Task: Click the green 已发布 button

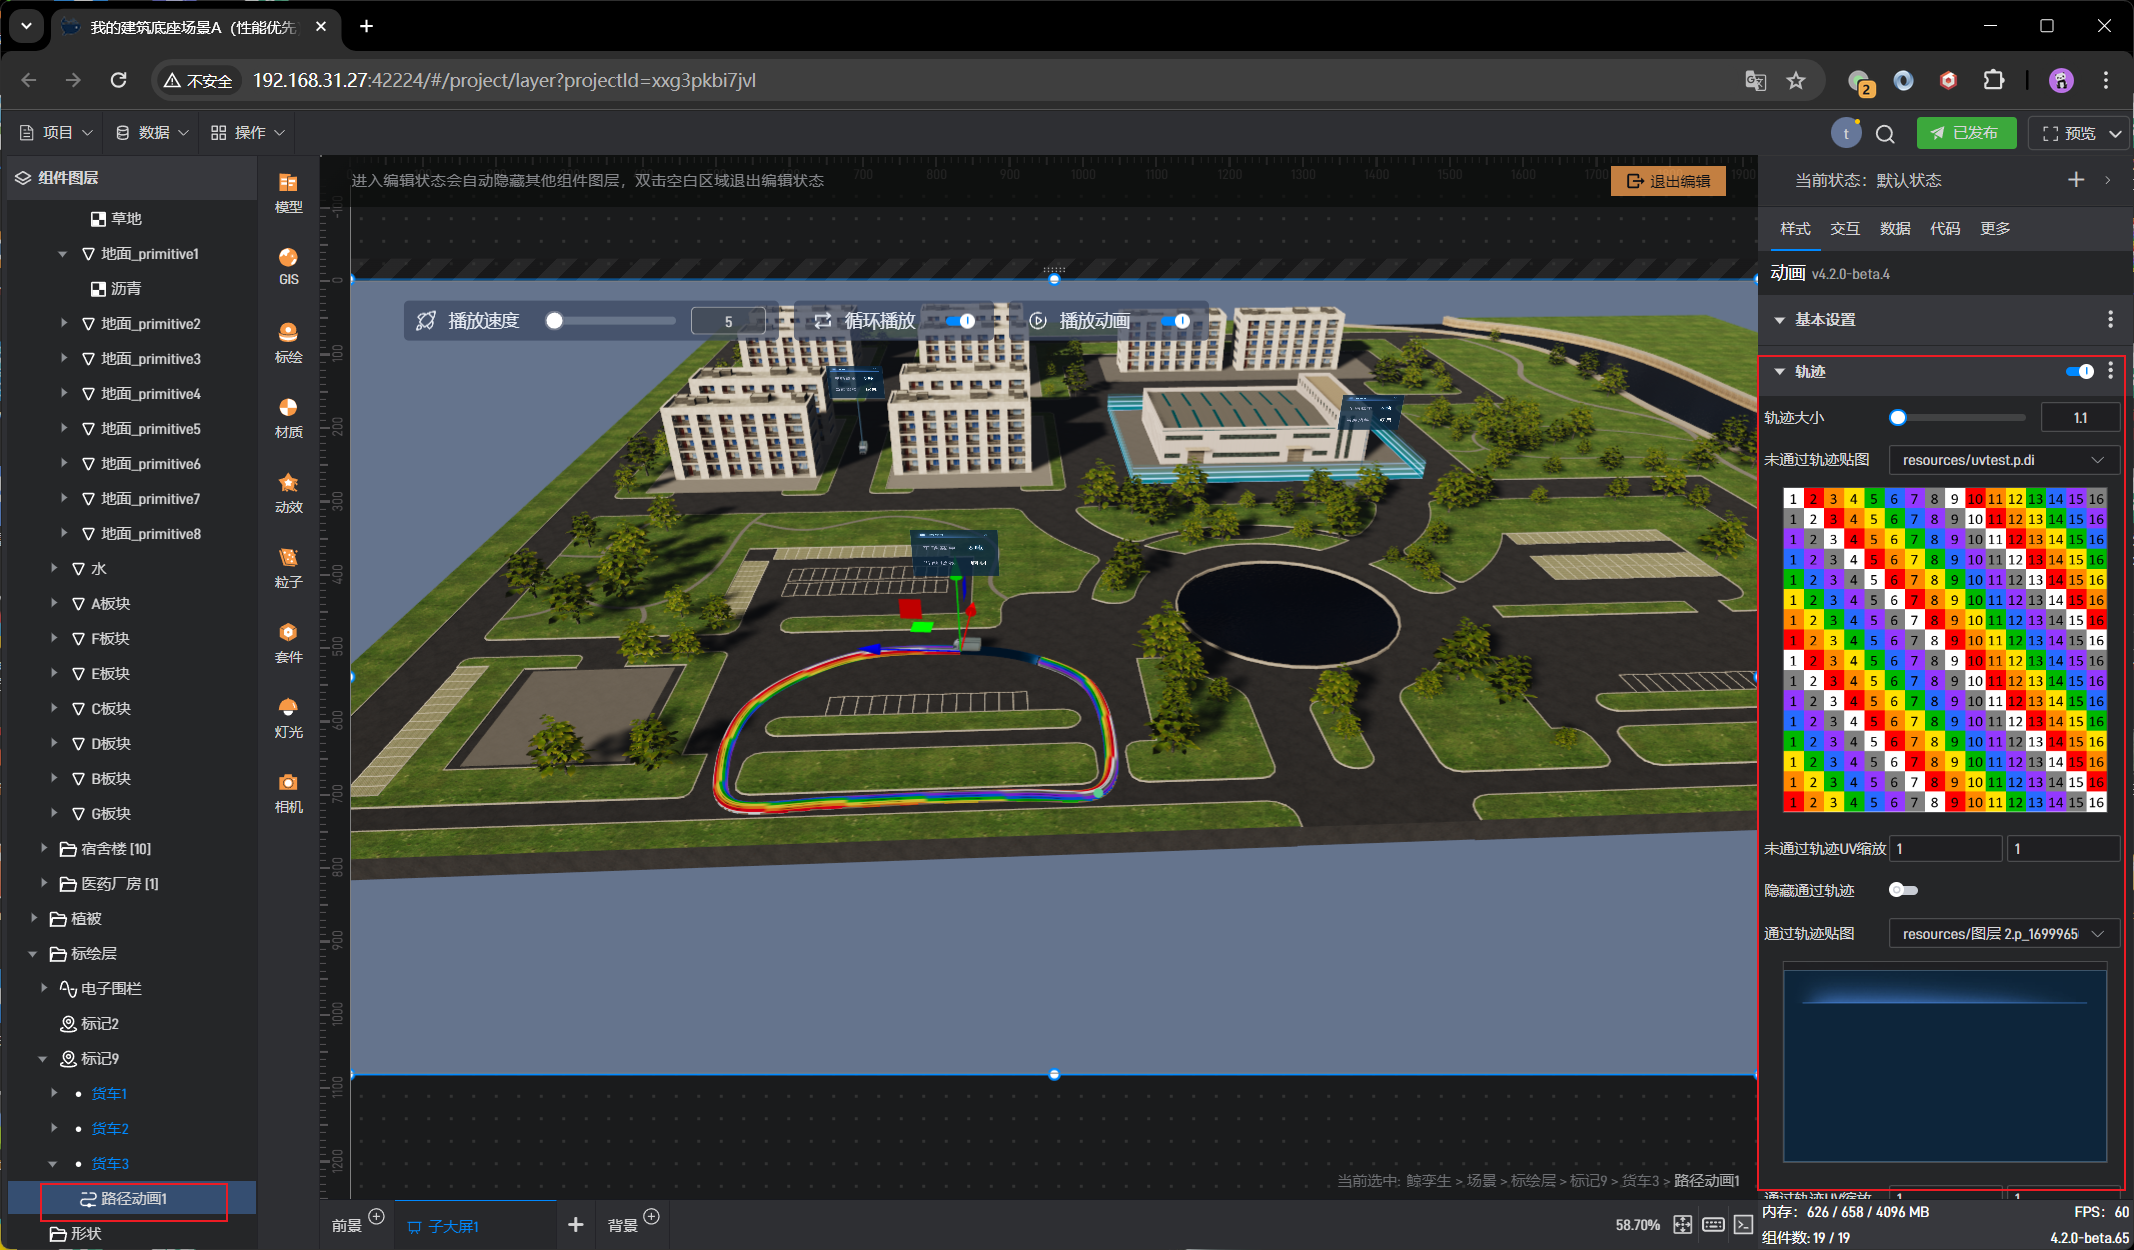Action: 1965,133
